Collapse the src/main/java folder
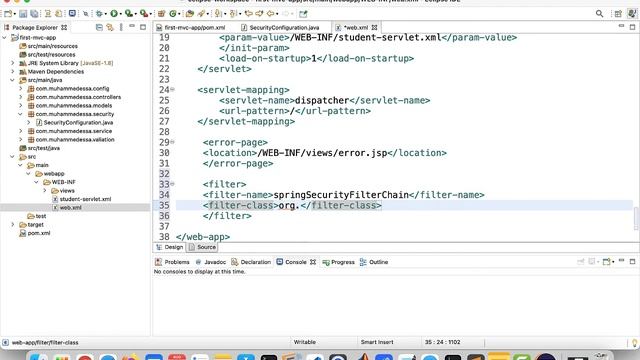The image size is (640, 360). pos(13,80)
